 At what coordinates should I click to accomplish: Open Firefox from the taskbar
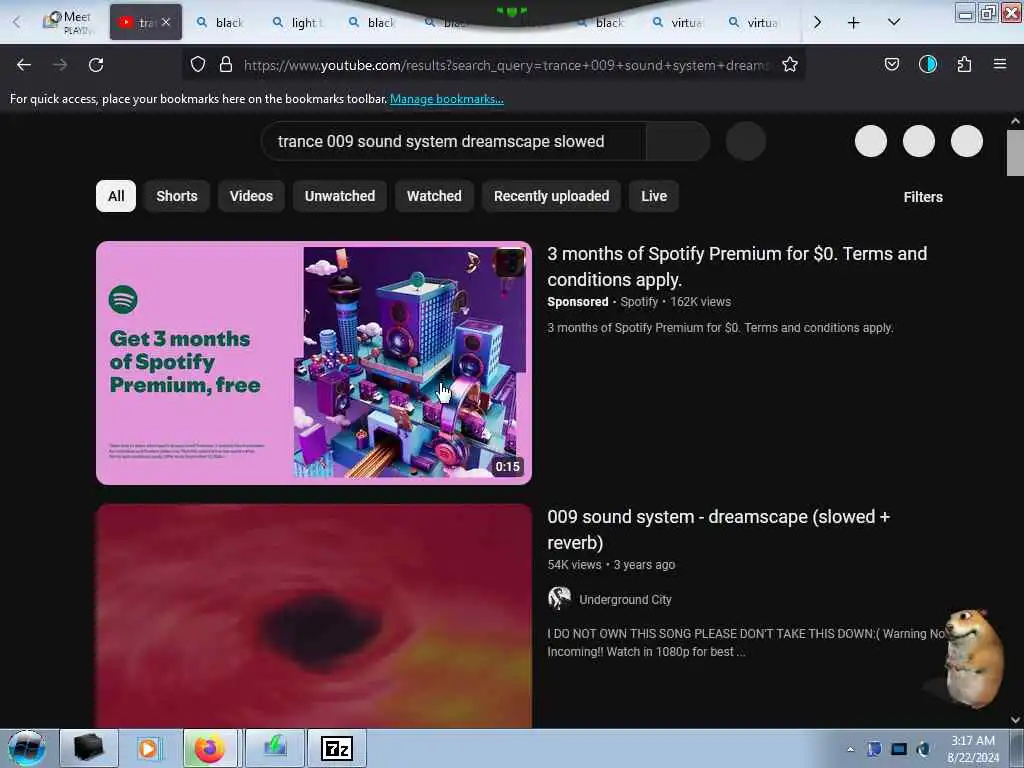210,748
